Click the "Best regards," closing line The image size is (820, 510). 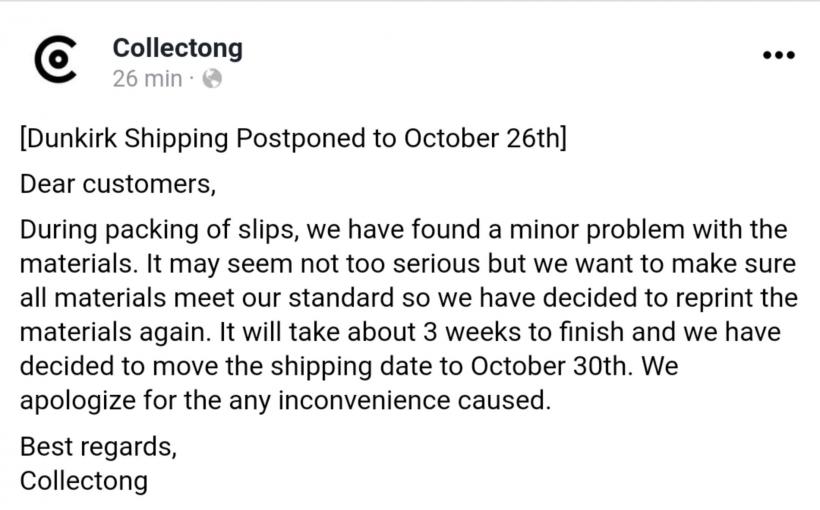[x=98, y=446]
